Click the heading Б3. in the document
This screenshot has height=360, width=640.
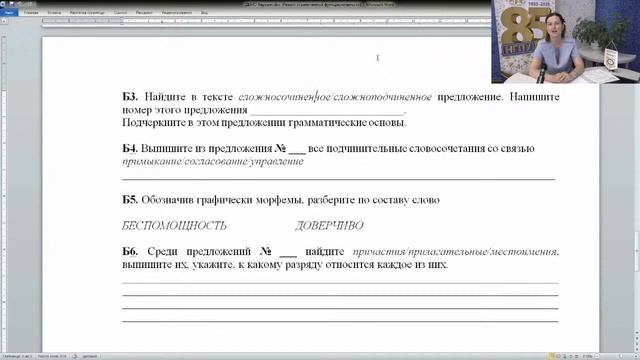click(x=130, y=97)
